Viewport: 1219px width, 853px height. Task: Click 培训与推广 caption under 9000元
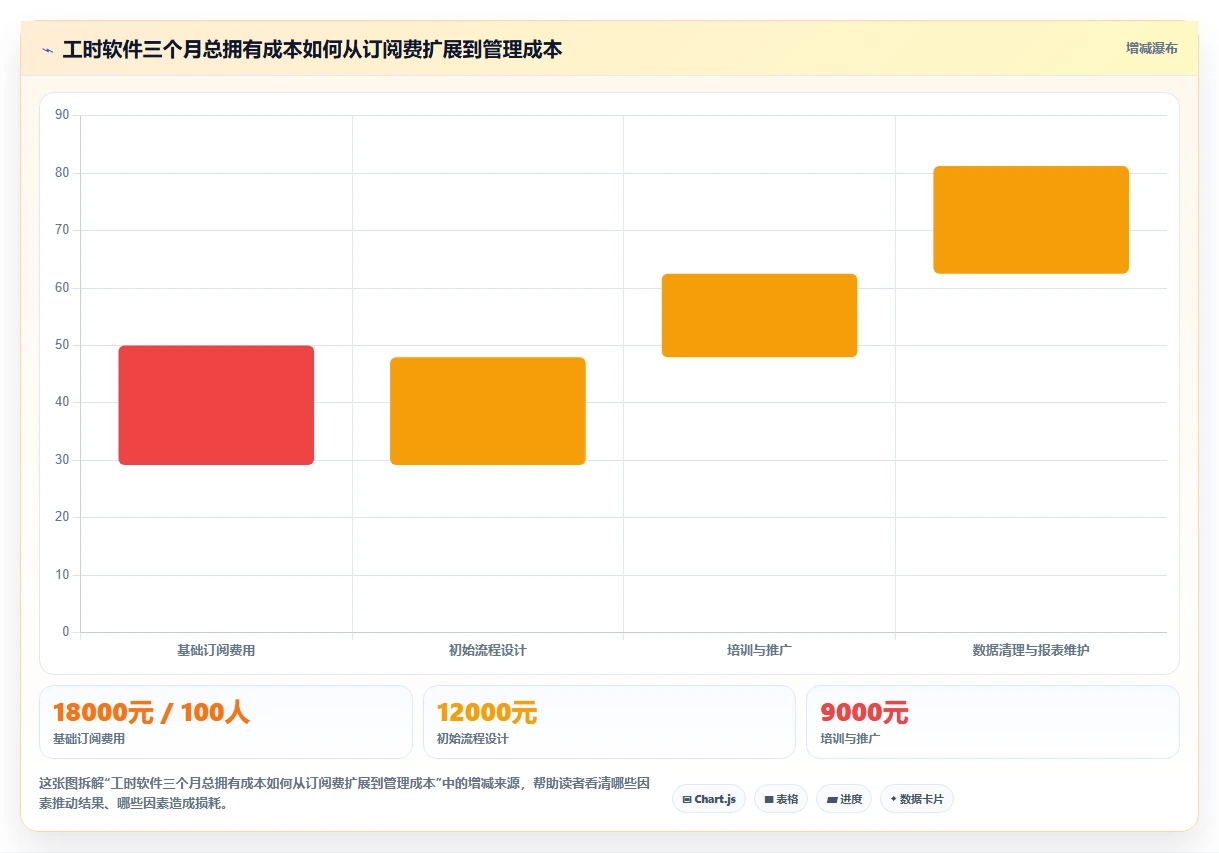click(x=850, y=739)
